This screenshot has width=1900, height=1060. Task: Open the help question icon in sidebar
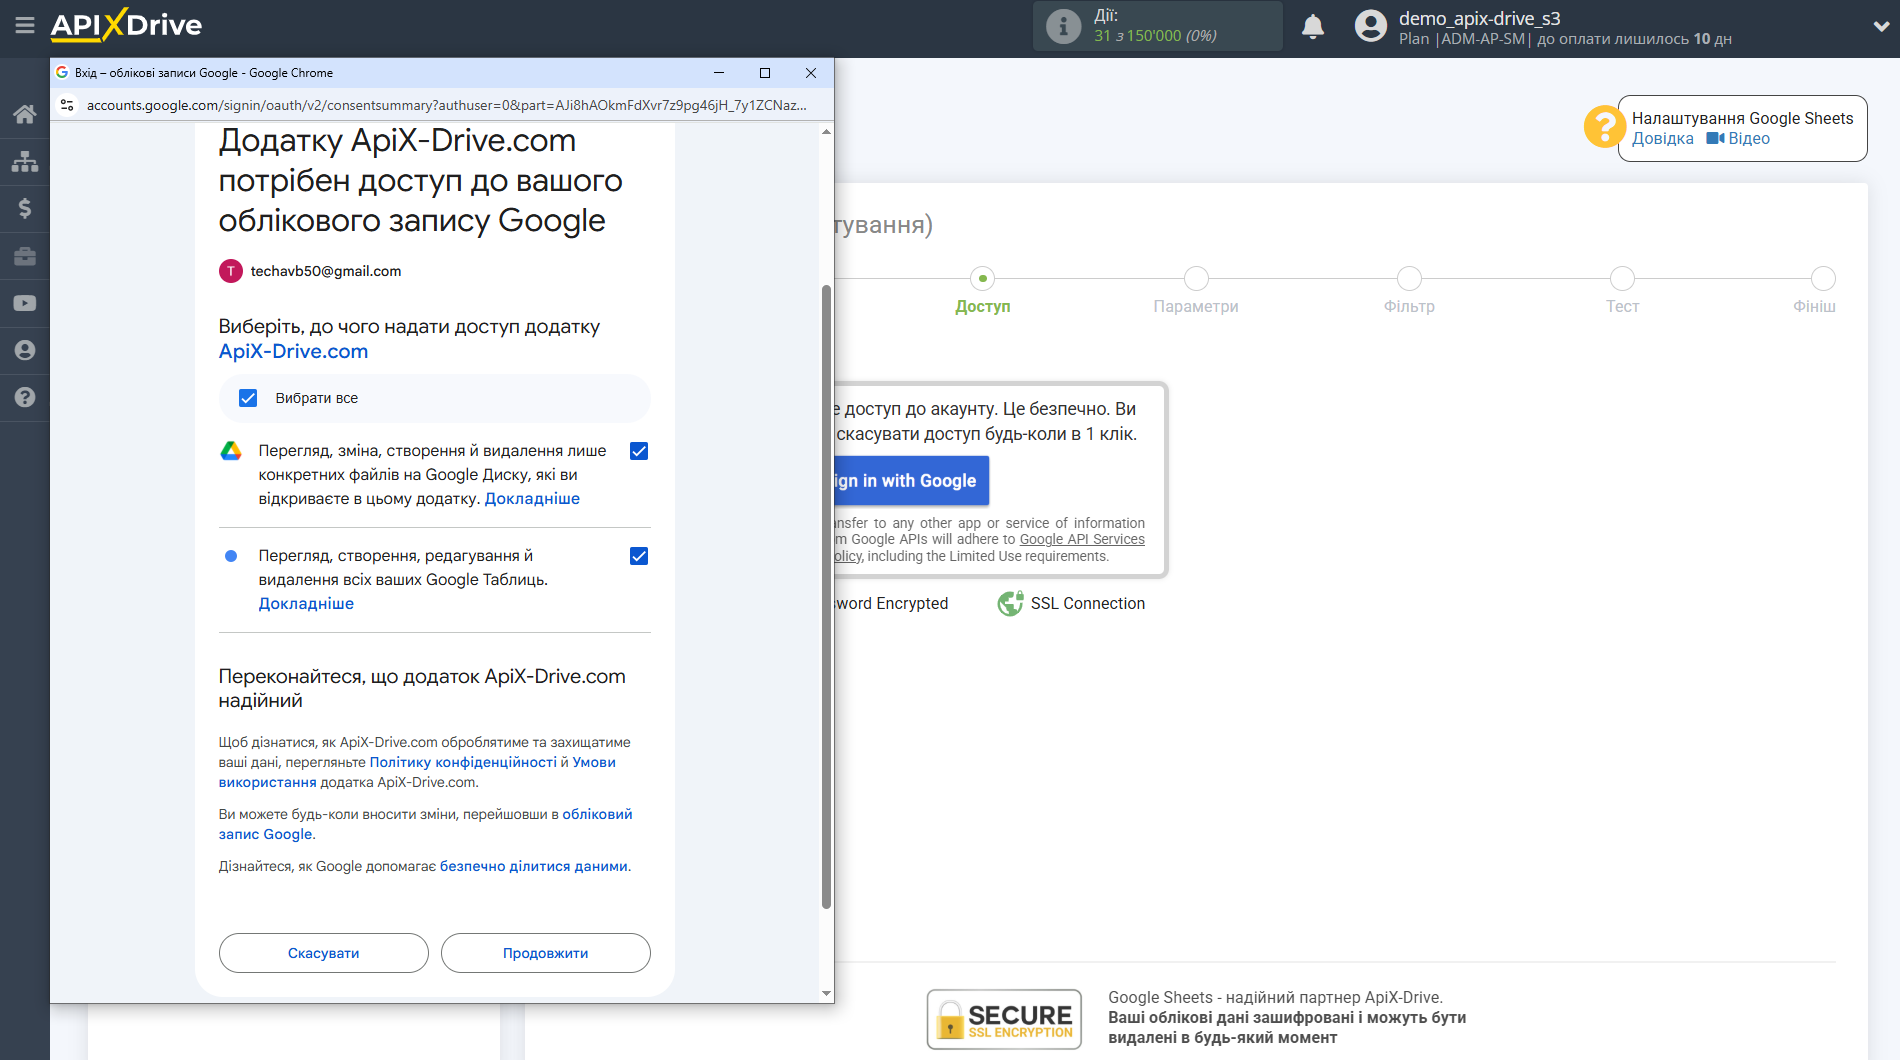25,397
